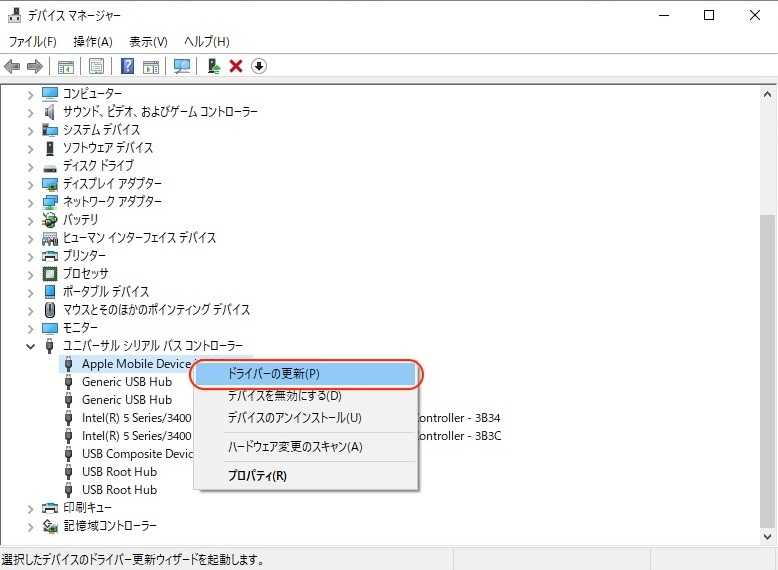Click the update driver toolbar icon
This screenshot has height=570, width=778.
tap(213, 66)
